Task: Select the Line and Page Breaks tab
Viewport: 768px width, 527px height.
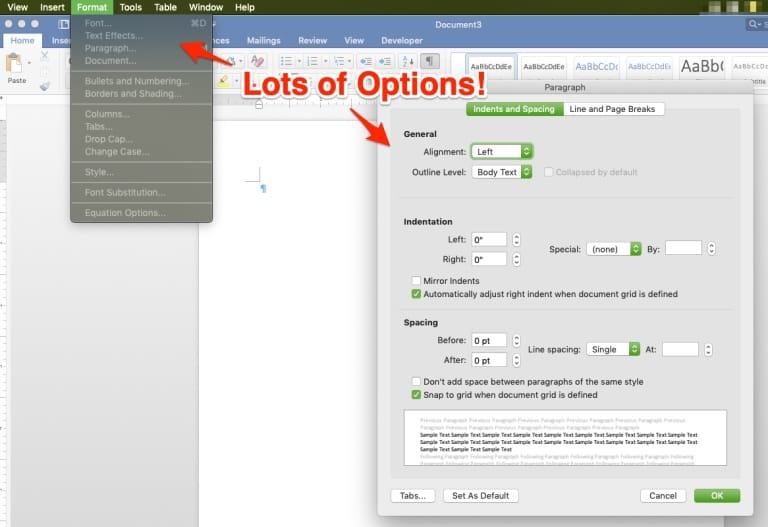Action: 612,109
